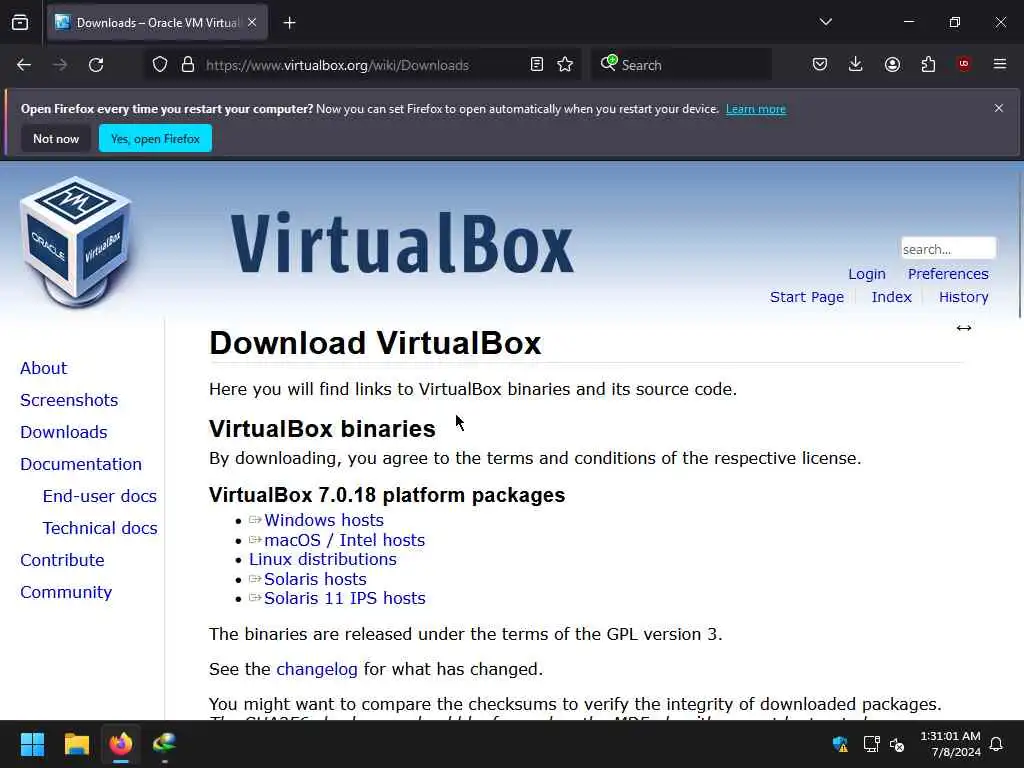Dismiss the Firefox startup notification bar
Screen dimensions: 1024x768
pos(999,108)
